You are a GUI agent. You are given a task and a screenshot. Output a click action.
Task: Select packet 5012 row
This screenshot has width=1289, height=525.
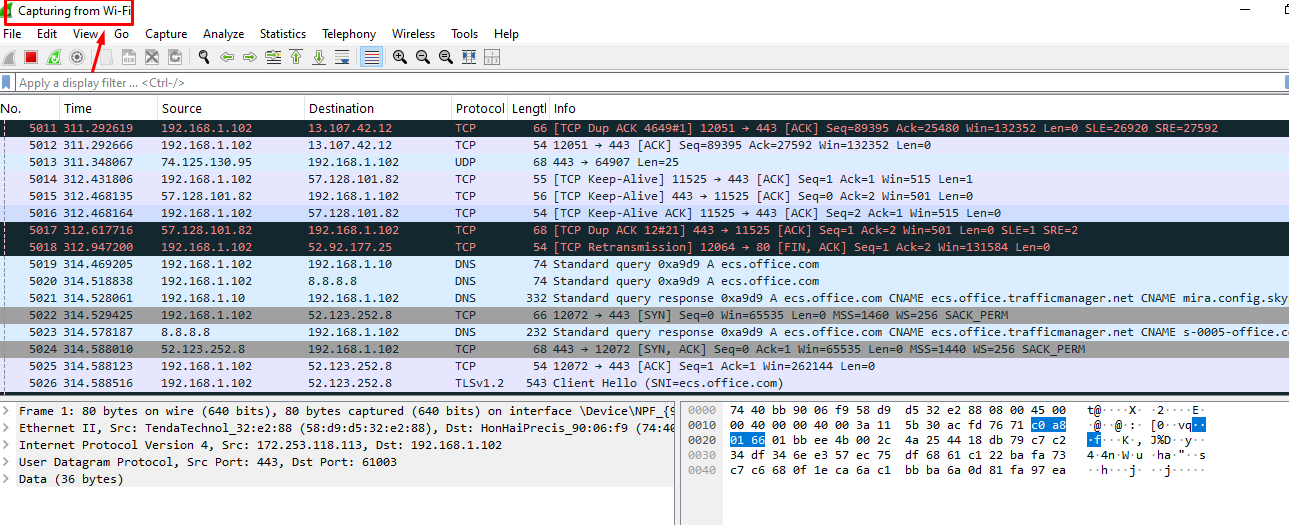644,145
